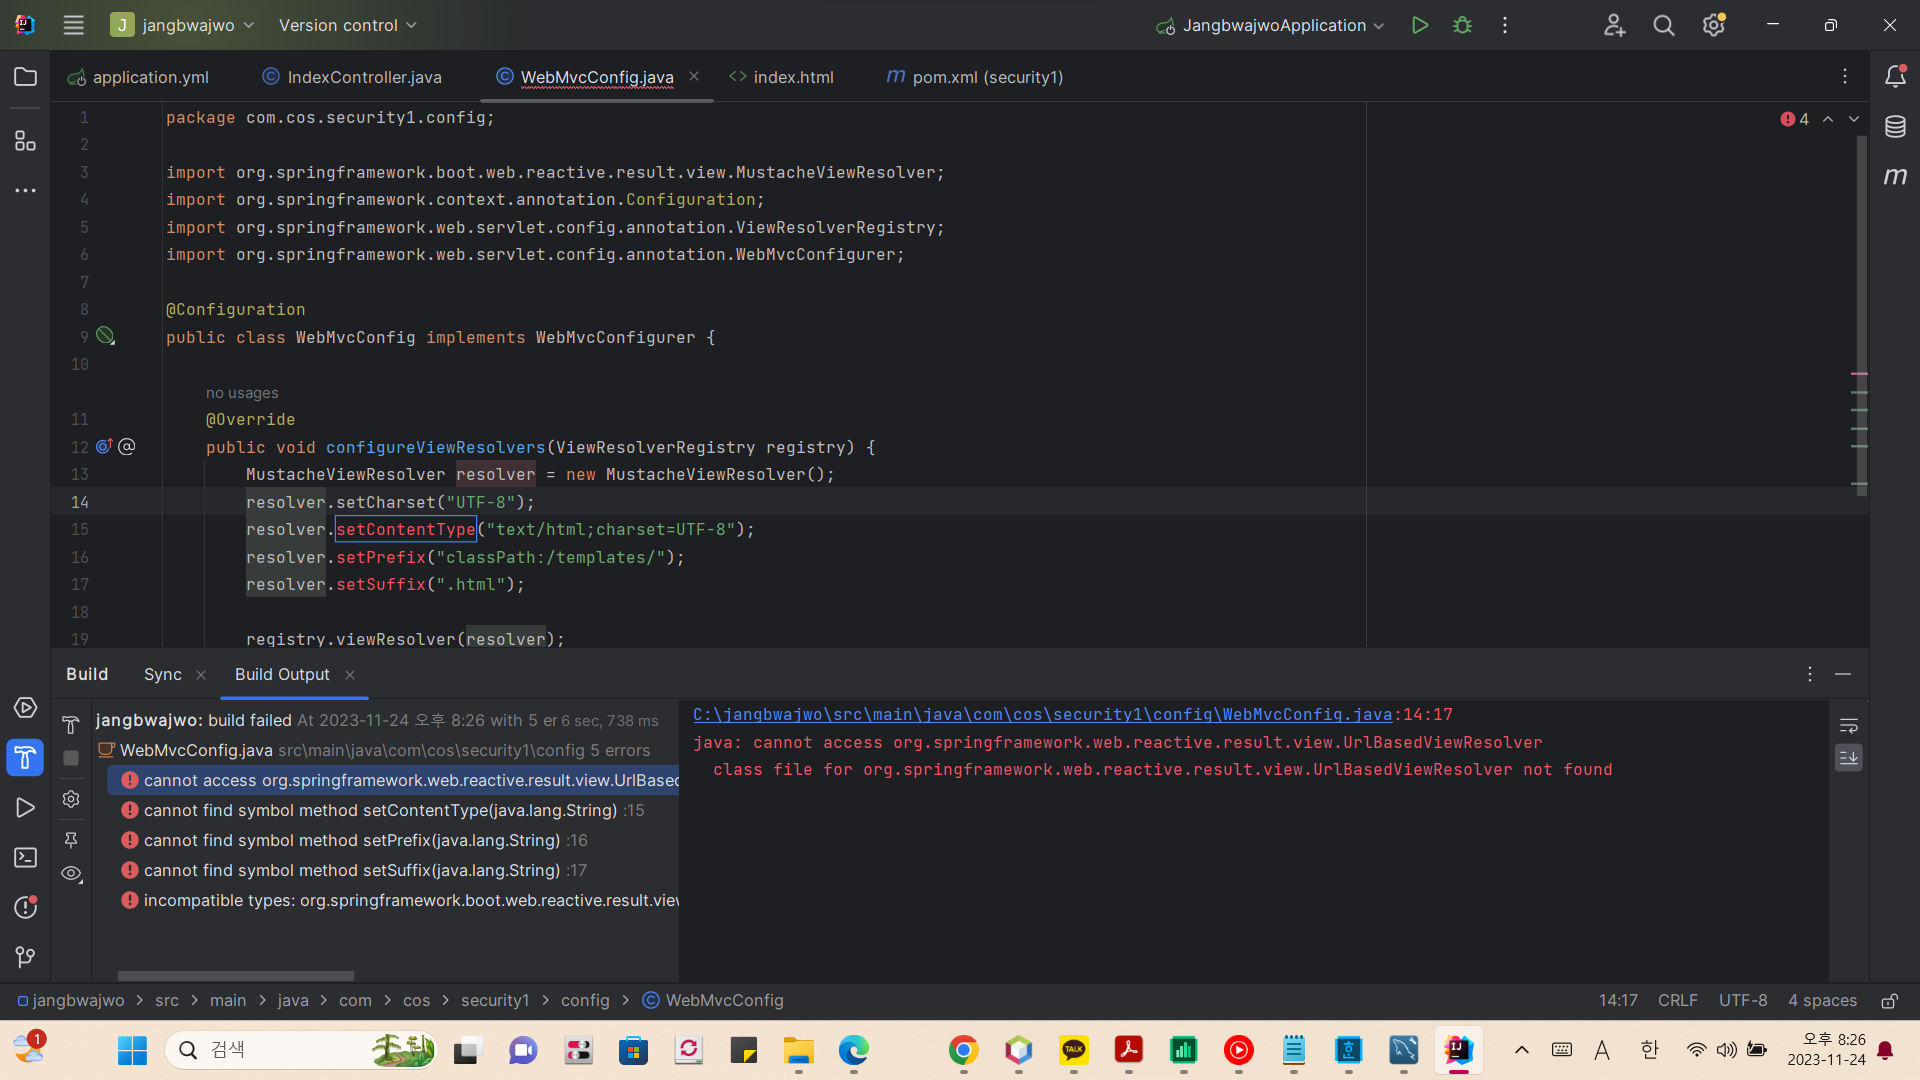Hide the Build tool window

pos(1843,675)
